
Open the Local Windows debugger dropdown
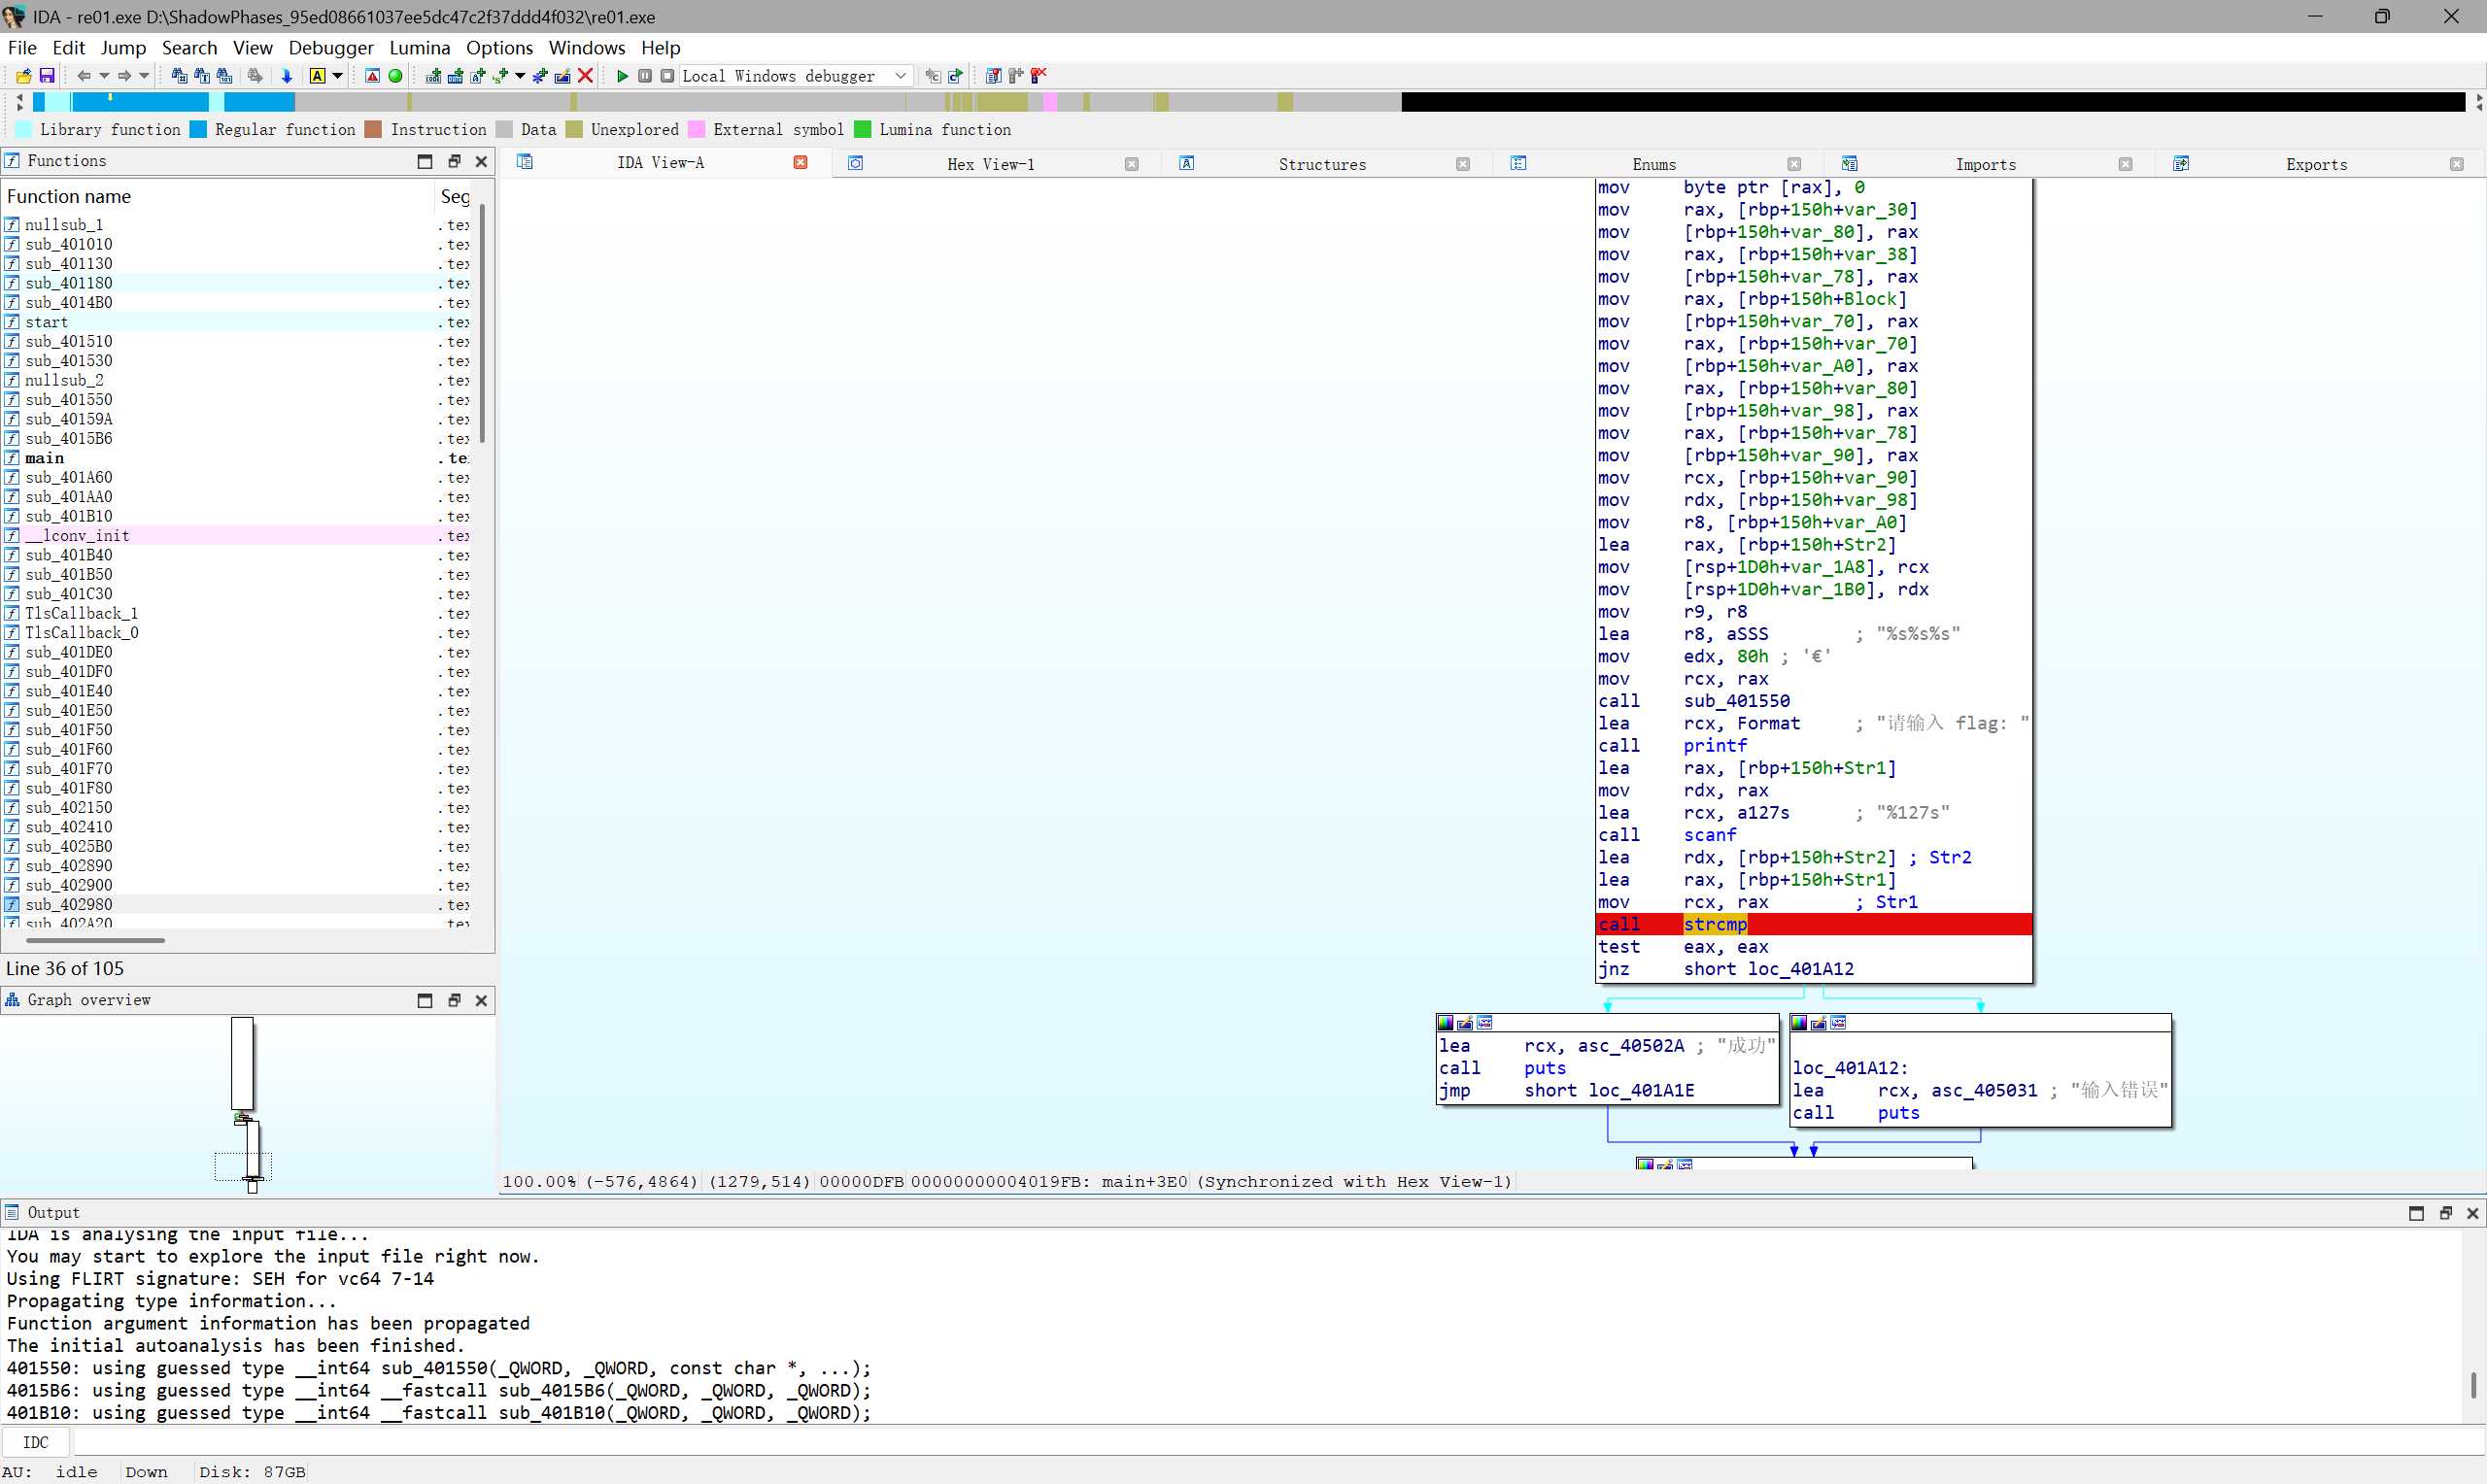click(x=900, y=76)
